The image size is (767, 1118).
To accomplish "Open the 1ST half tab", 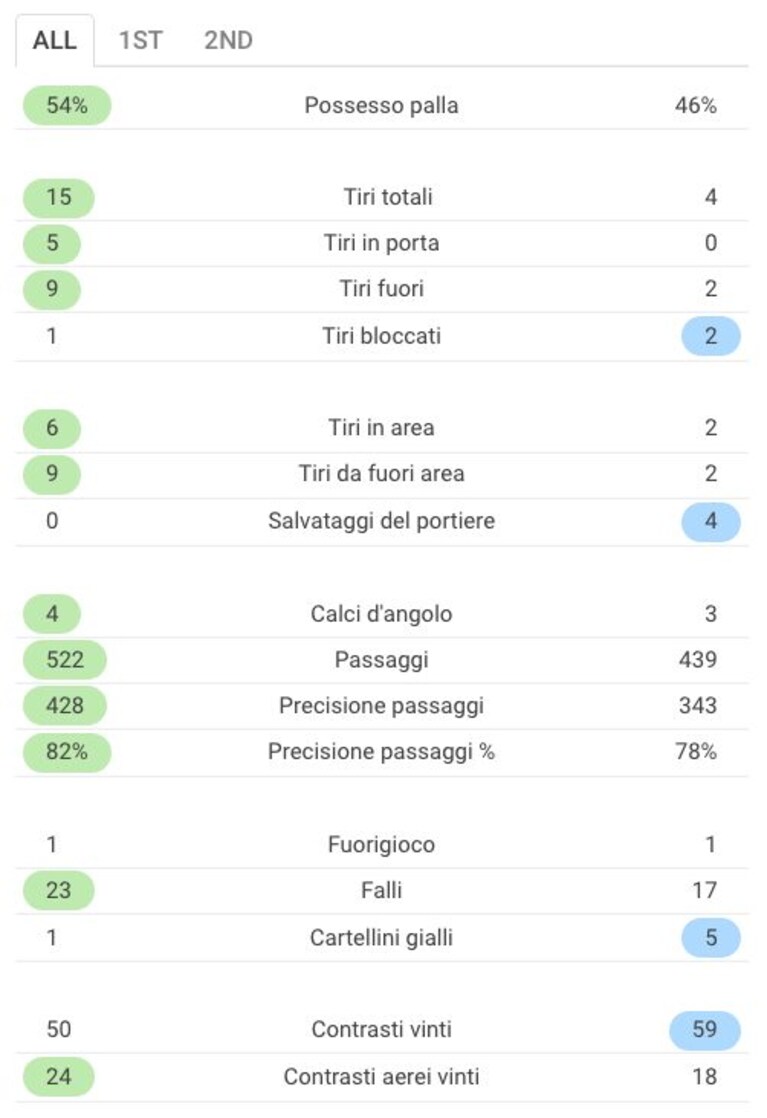I will [140, 40].
